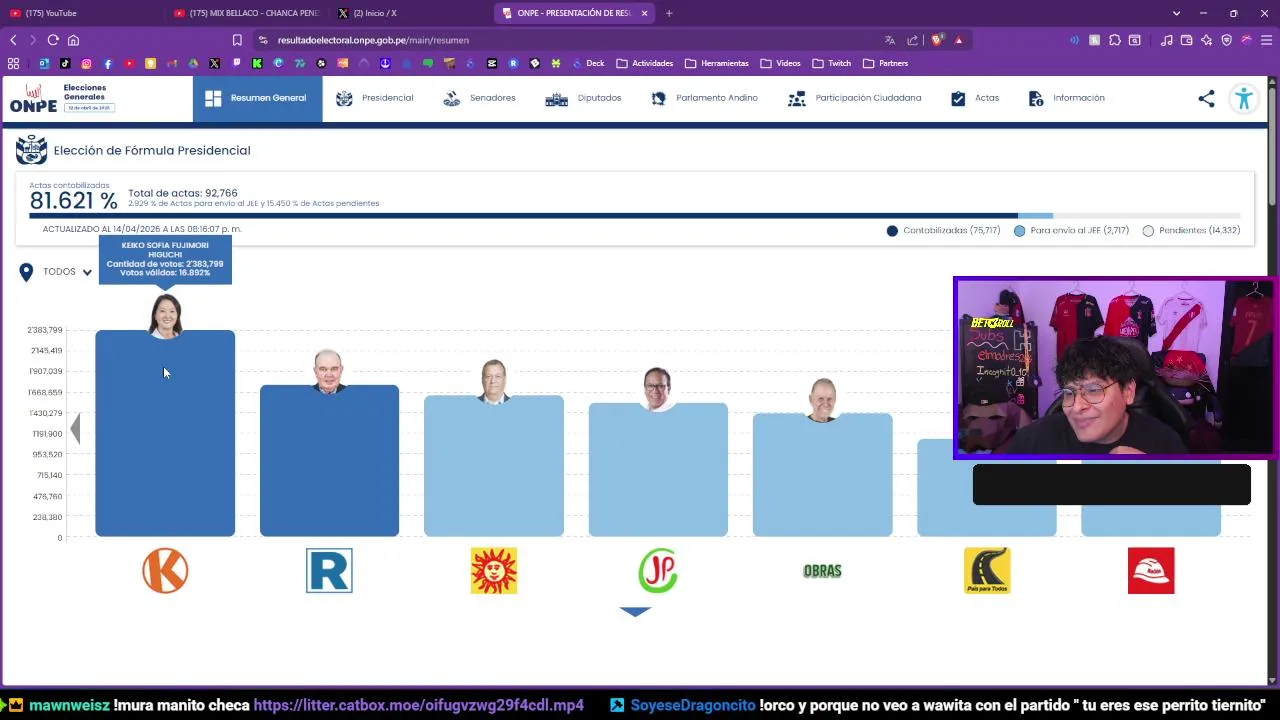Click the share icon on ONPE page
Screen dimensions: 1280x720
click(1206, 98)
